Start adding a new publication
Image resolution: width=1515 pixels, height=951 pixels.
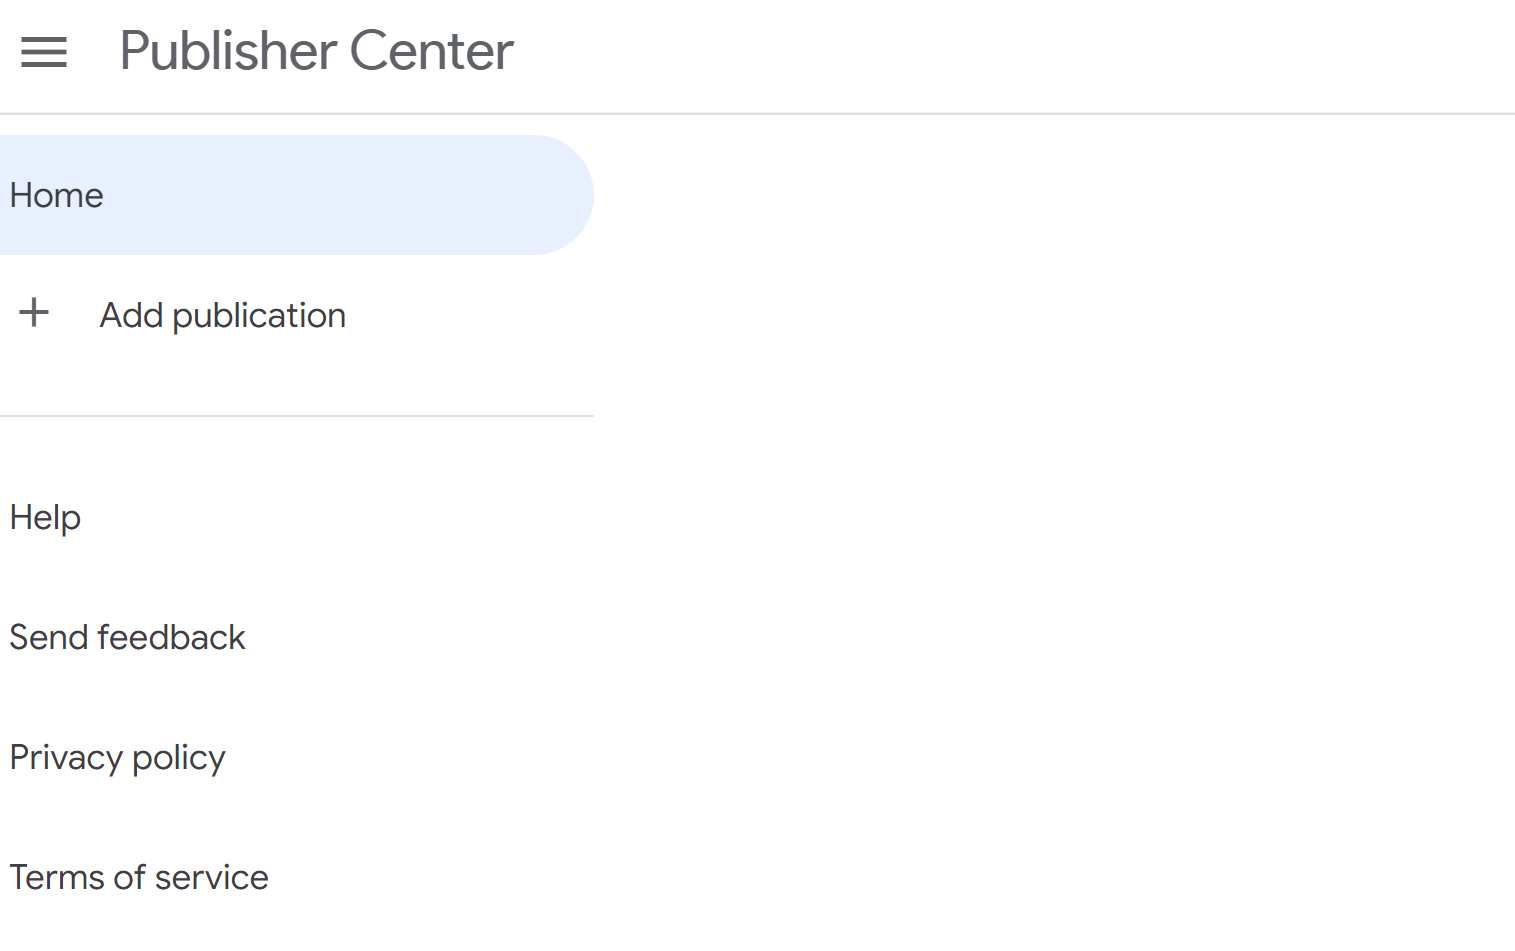click(x=222, y=315)
